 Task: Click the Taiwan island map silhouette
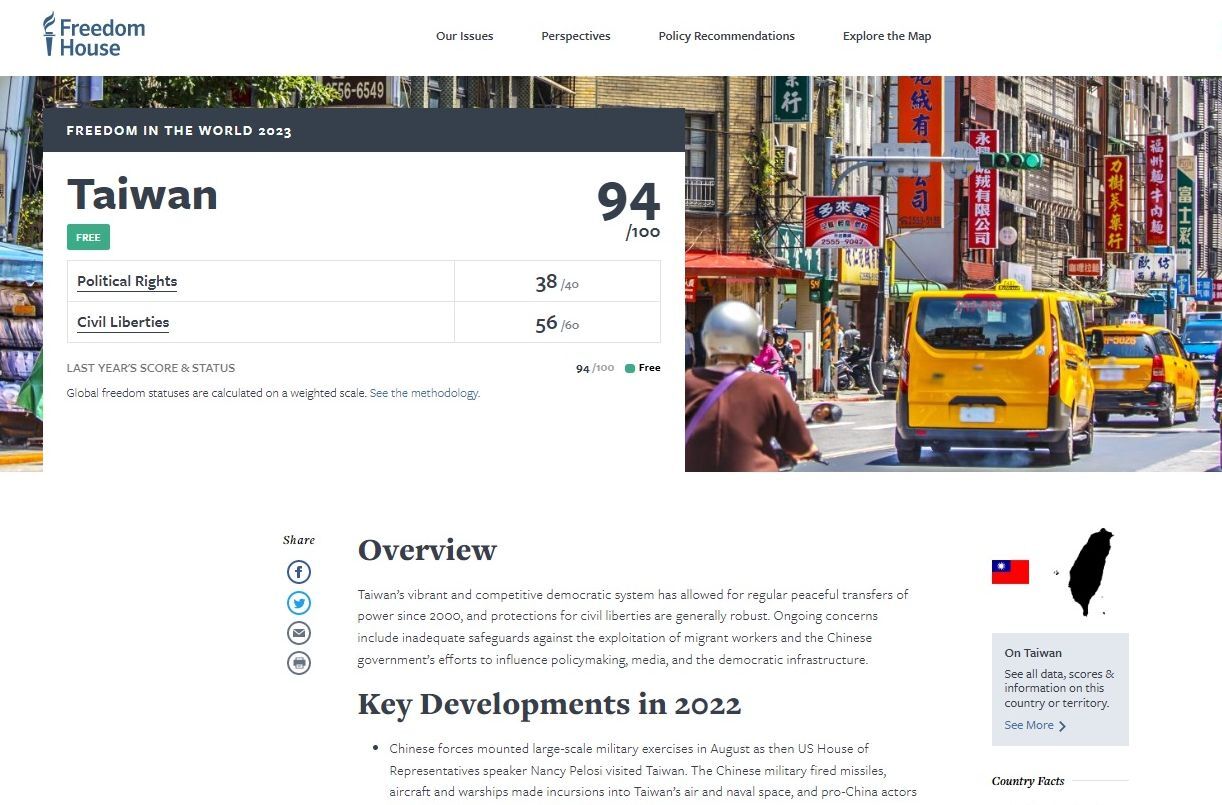pyautogui.click(x=1090, y=572)
